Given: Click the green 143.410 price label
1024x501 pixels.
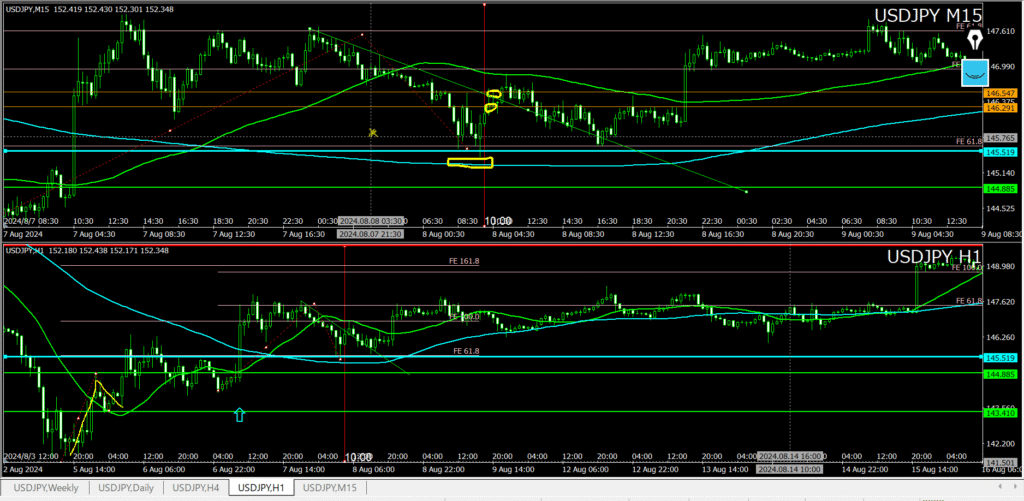Looking at the screenshot, I should 1001,411.
